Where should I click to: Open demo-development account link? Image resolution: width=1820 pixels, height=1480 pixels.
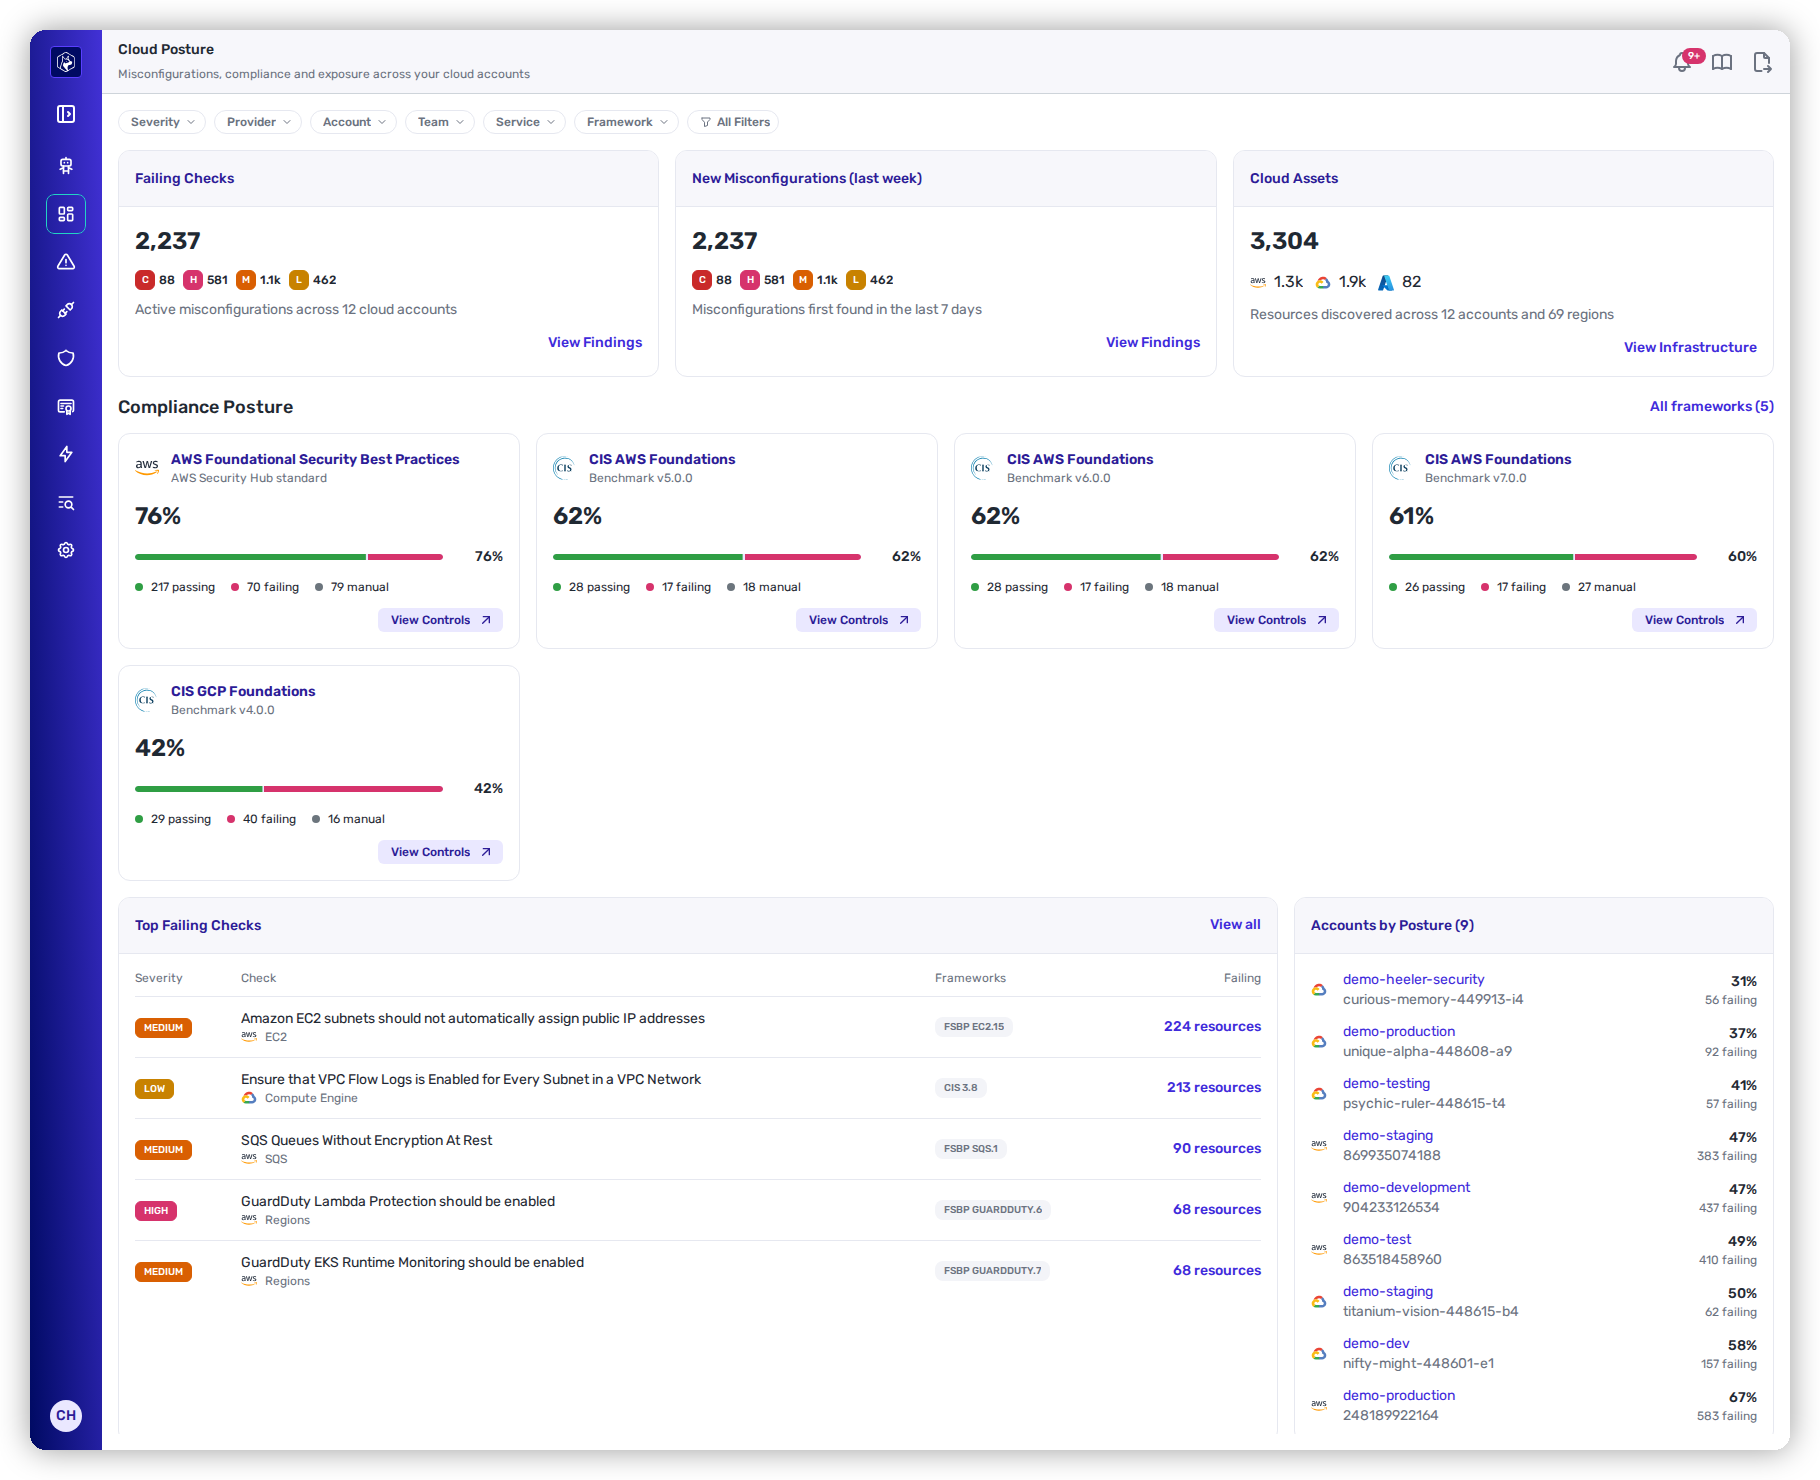pyautogui.click(x=1406, y=1187)
